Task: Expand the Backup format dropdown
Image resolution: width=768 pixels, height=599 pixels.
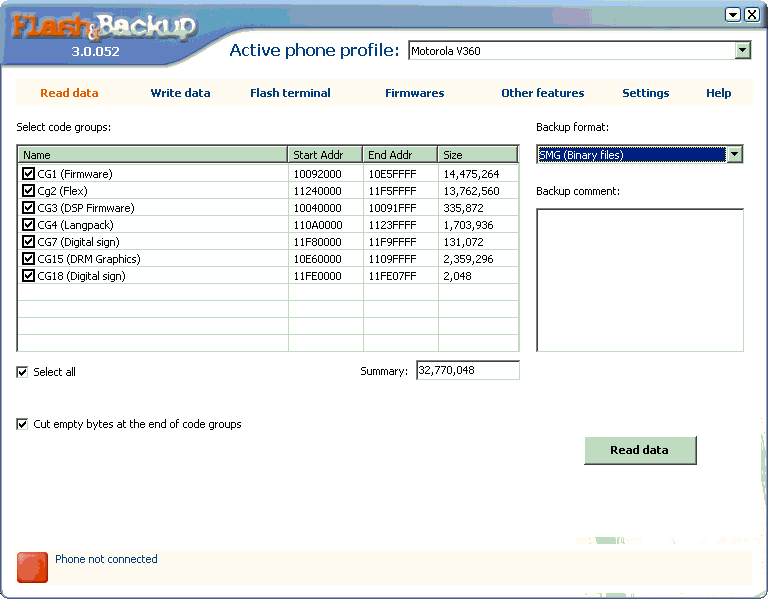Action: click(x=734, y=154)
